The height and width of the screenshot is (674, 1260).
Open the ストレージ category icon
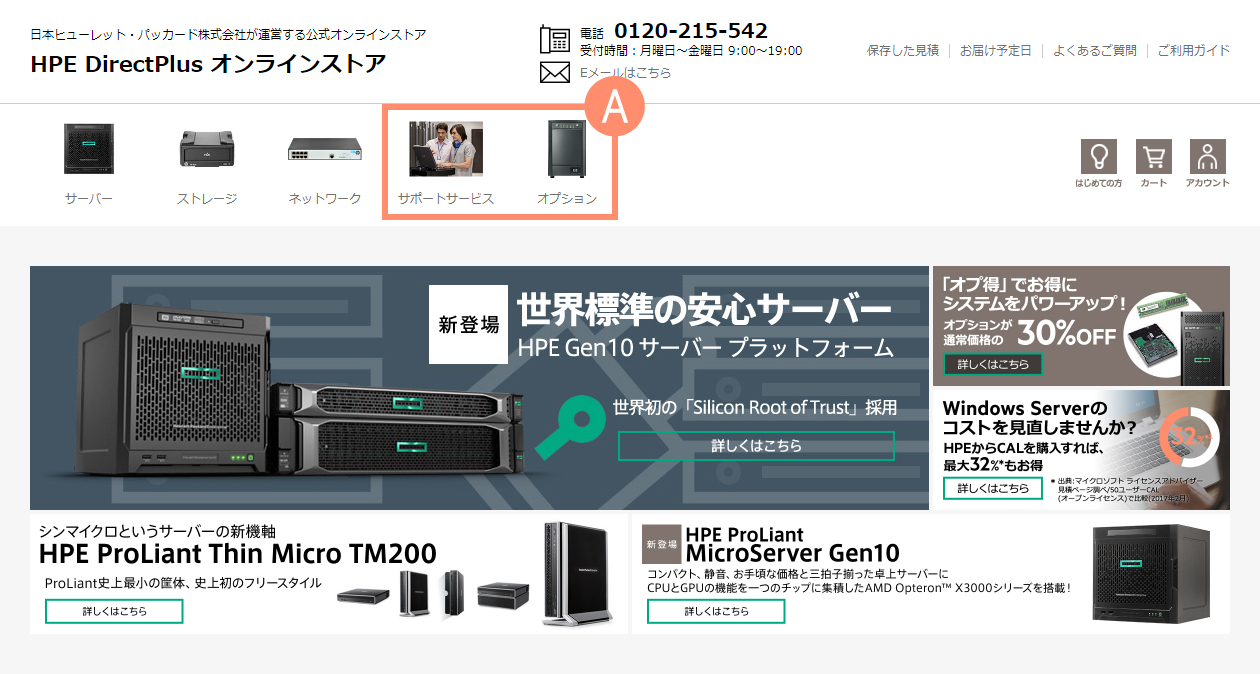(x=206, y=149)
